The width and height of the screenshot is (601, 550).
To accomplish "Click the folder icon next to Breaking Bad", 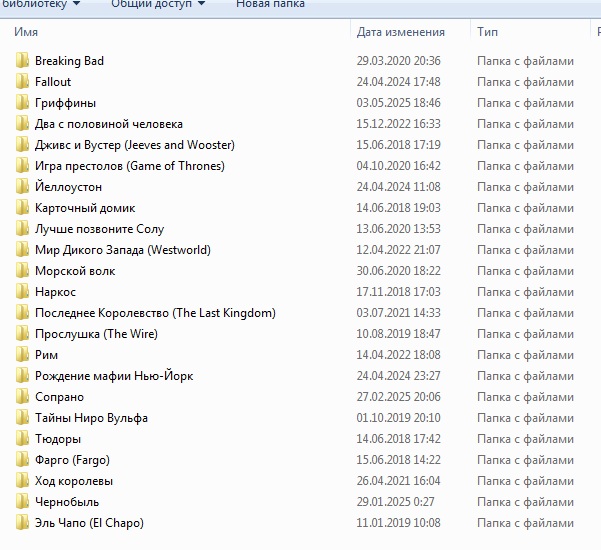I will click(22, 61).
